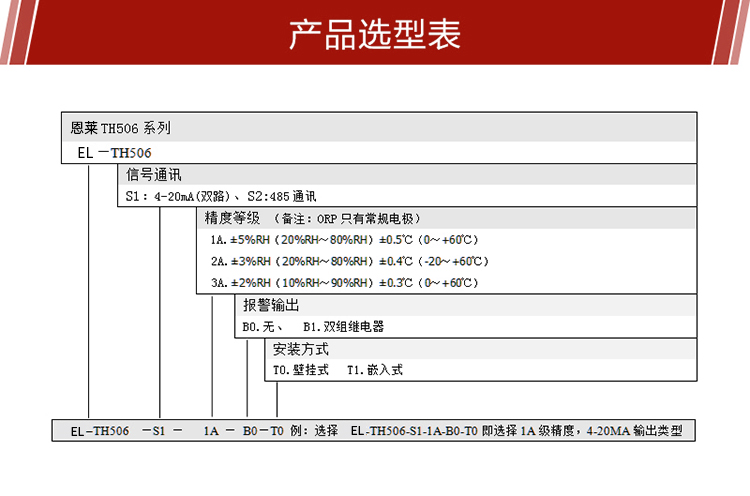Click the 产品选型表 title heading
The width and height of the screenshot is (750, 496).
coord(375,34)
